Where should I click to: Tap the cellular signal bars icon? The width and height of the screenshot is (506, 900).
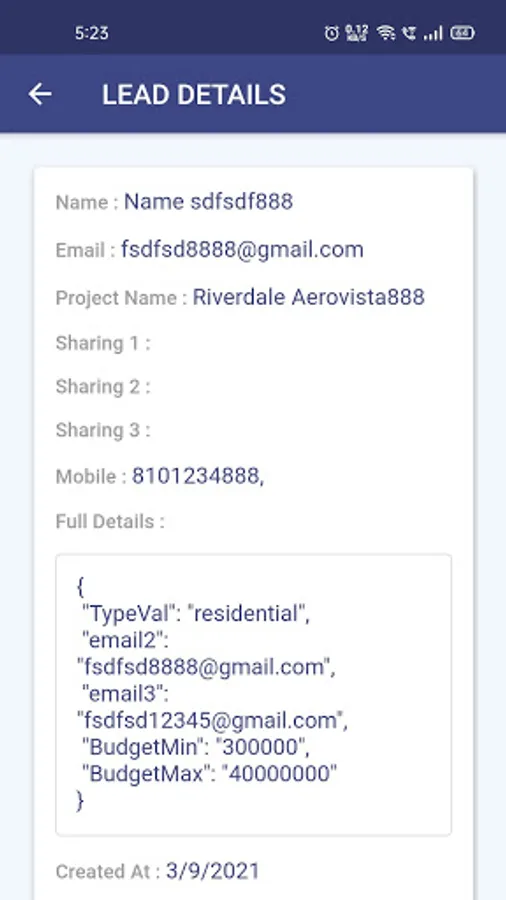[433, 33]
